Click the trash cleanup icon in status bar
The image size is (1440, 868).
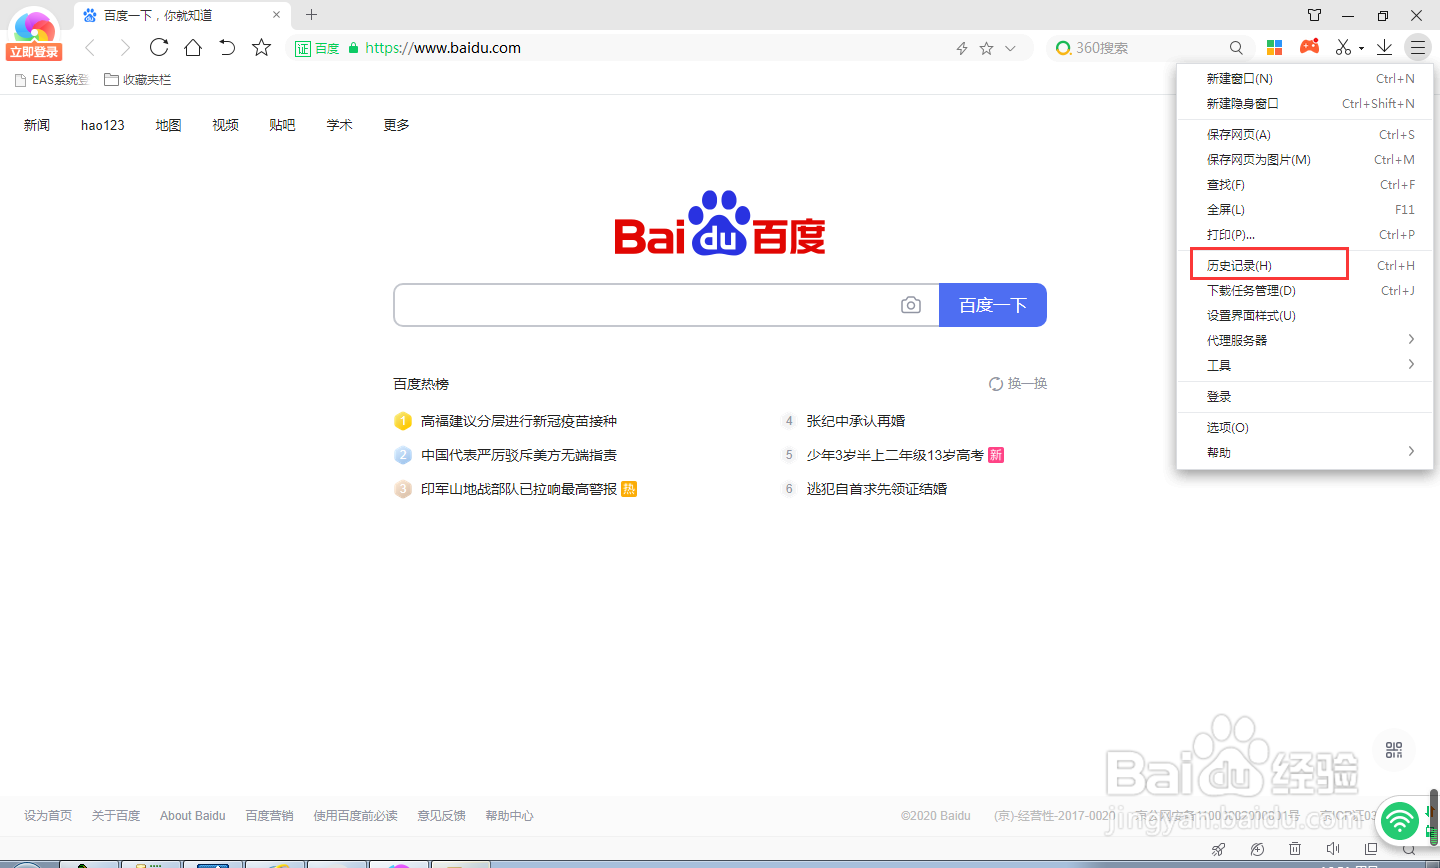[1294, 848]
